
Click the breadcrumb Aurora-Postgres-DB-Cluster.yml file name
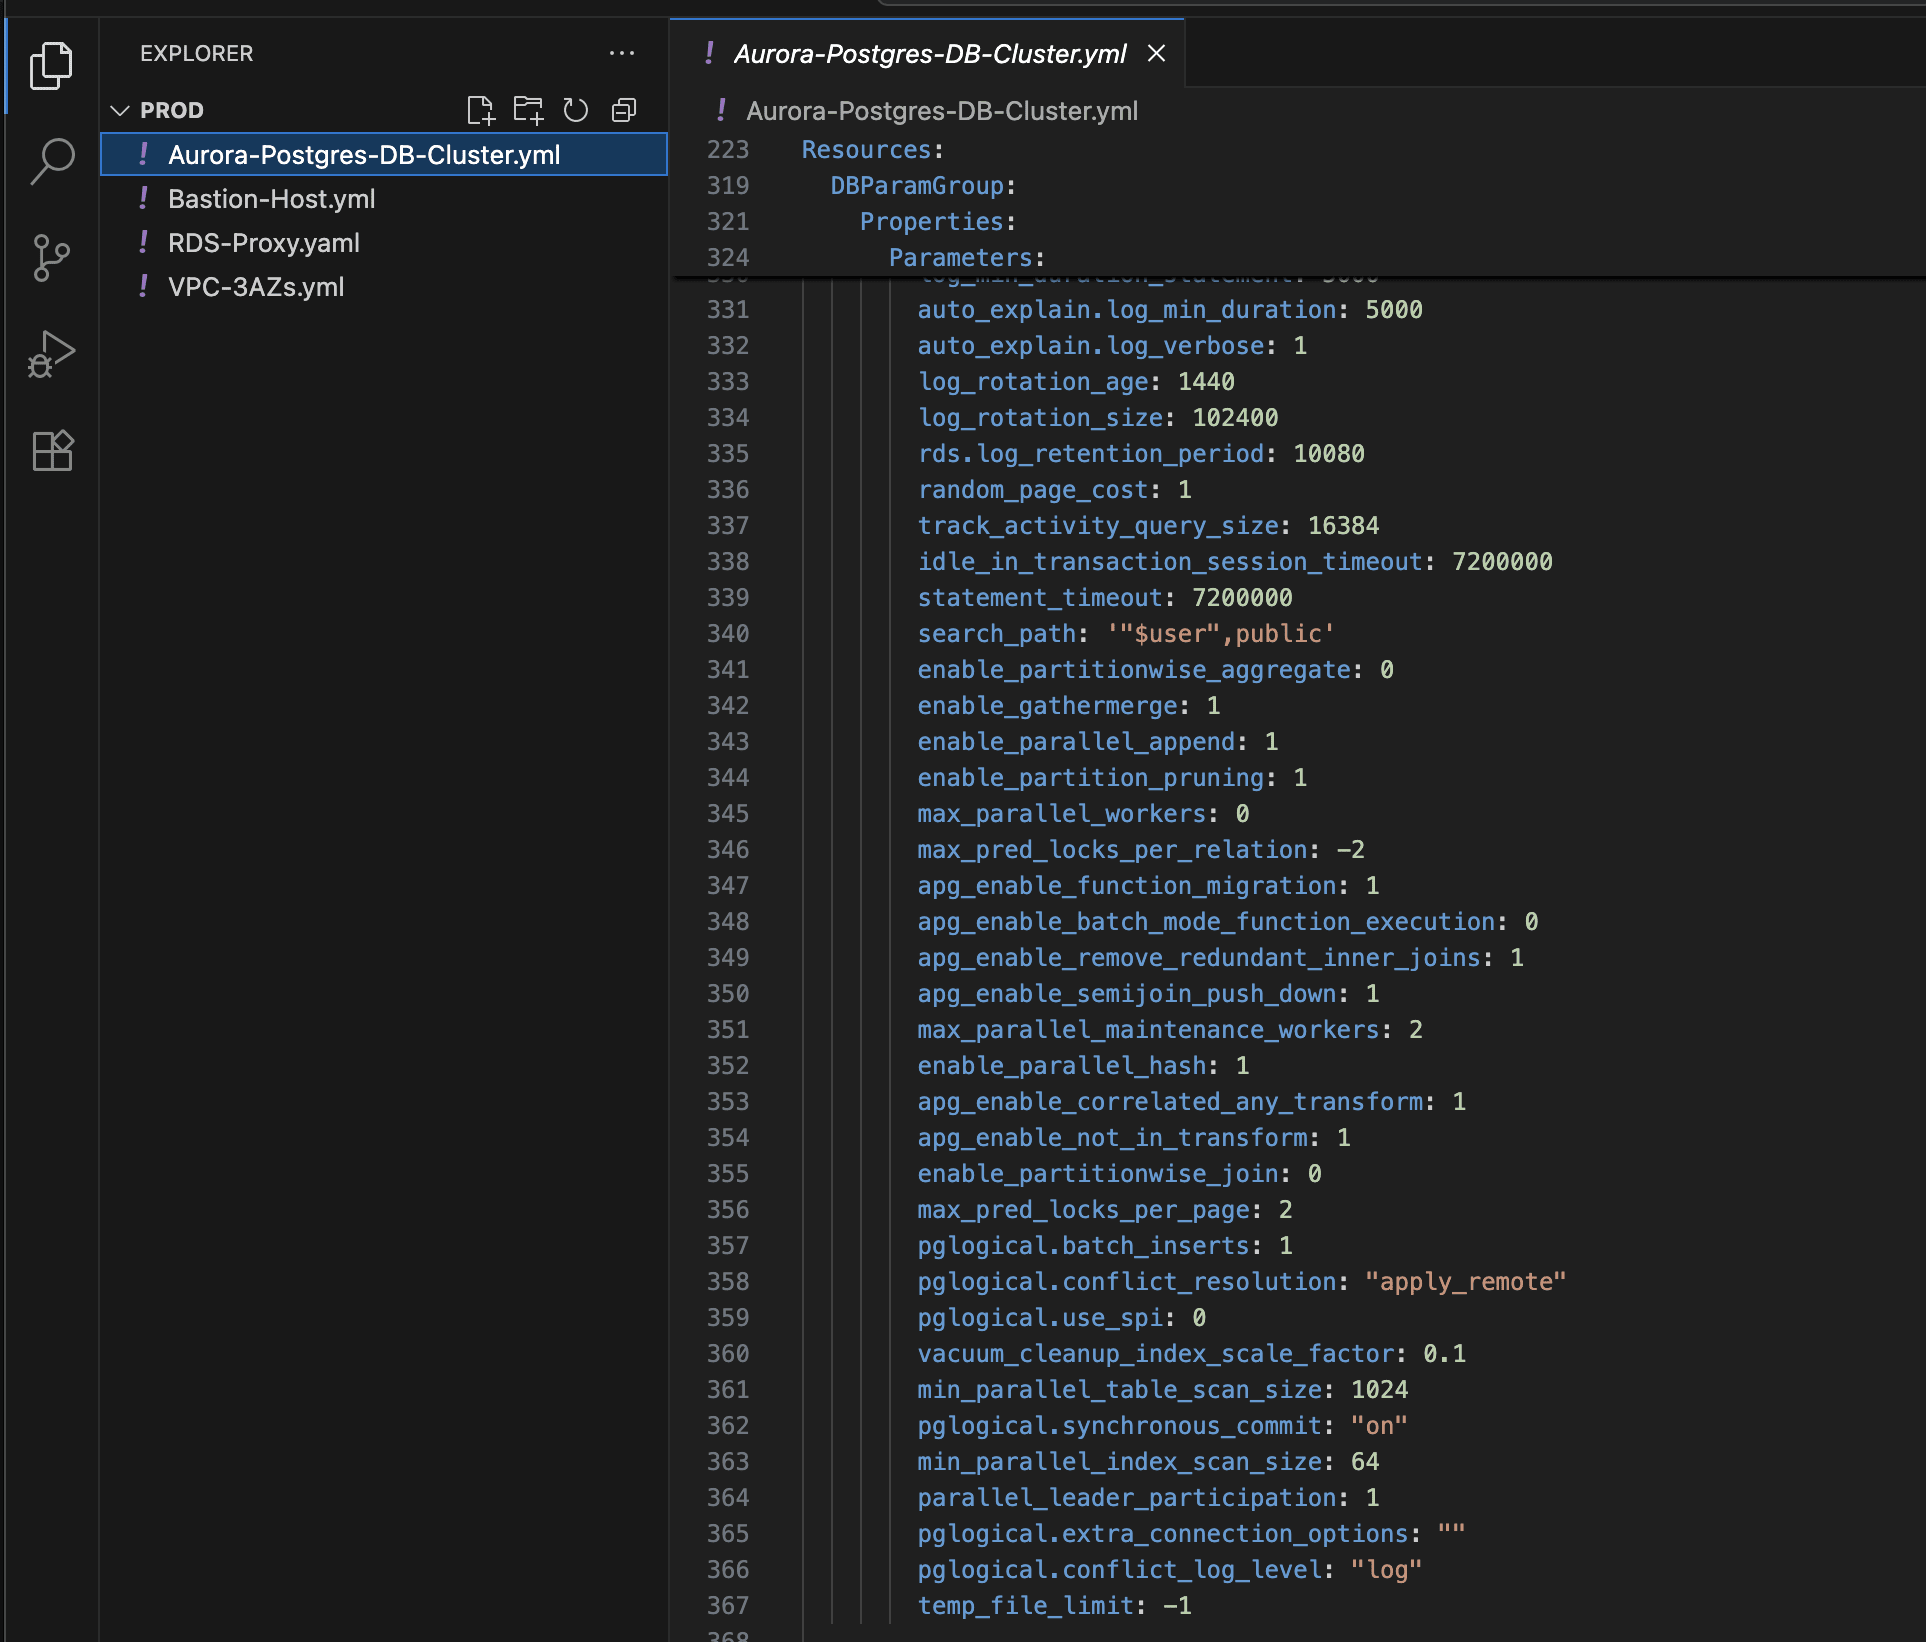click(941, 111)
